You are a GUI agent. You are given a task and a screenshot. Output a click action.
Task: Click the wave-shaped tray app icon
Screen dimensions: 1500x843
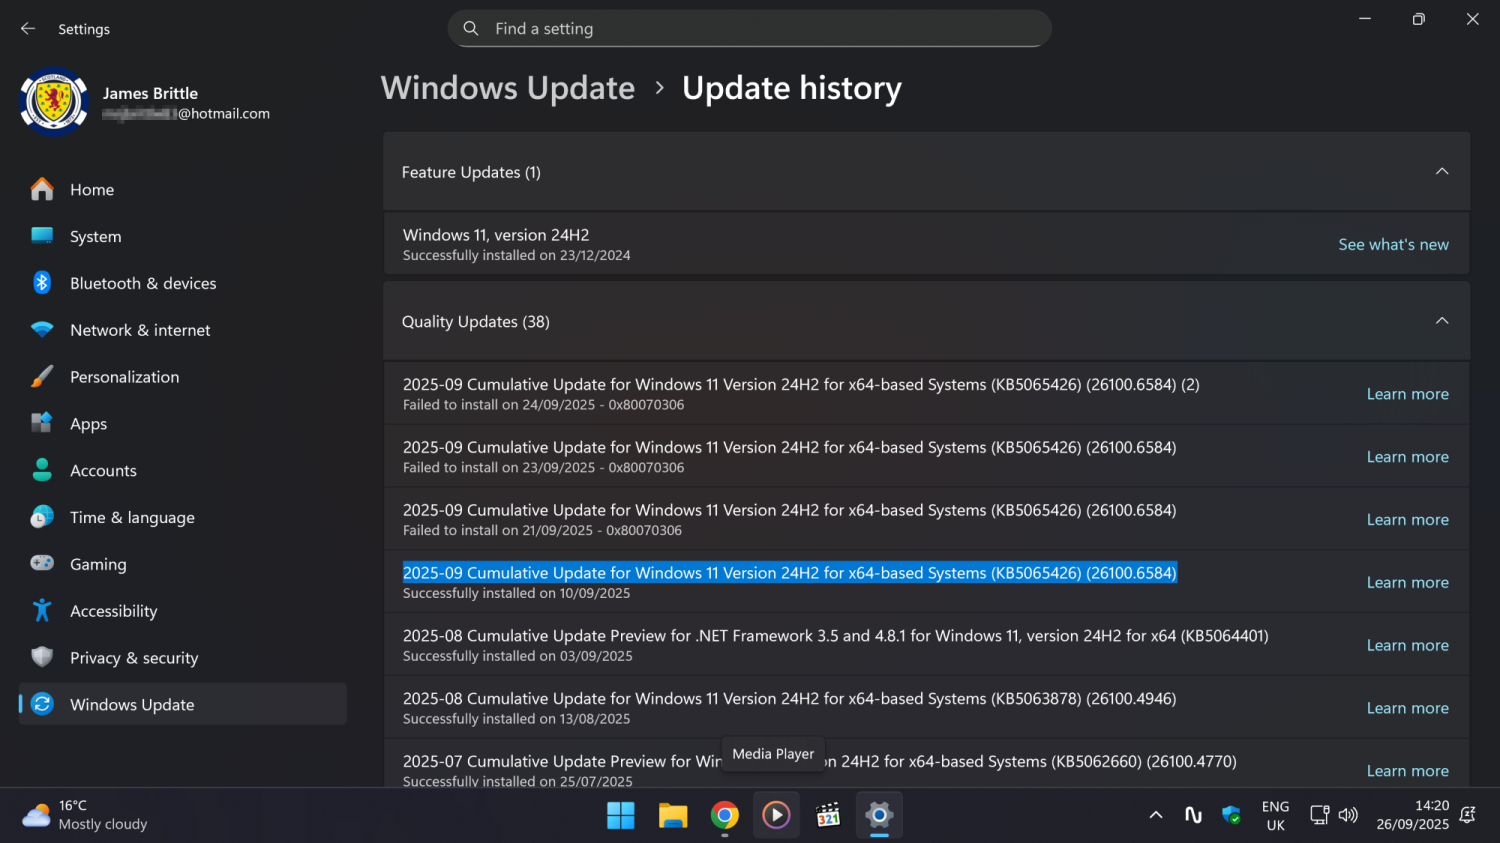click(x=1193, y=815)
